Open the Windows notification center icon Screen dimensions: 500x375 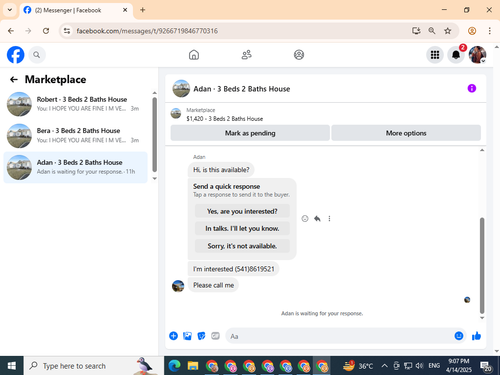(486, 366)
